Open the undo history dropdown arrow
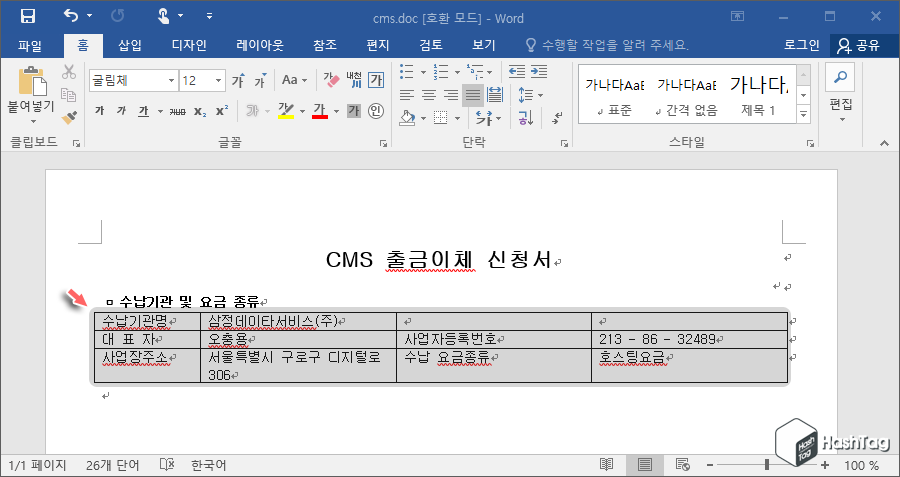 click(x=90, y=16)
